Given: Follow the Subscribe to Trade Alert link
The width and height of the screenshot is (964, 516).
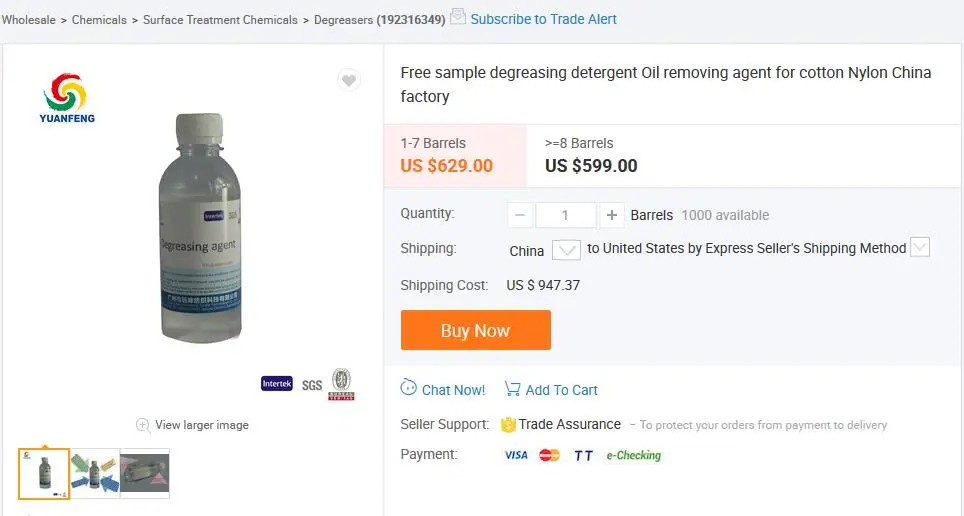Looking at the screenshot, I should [x=543, y=19].
